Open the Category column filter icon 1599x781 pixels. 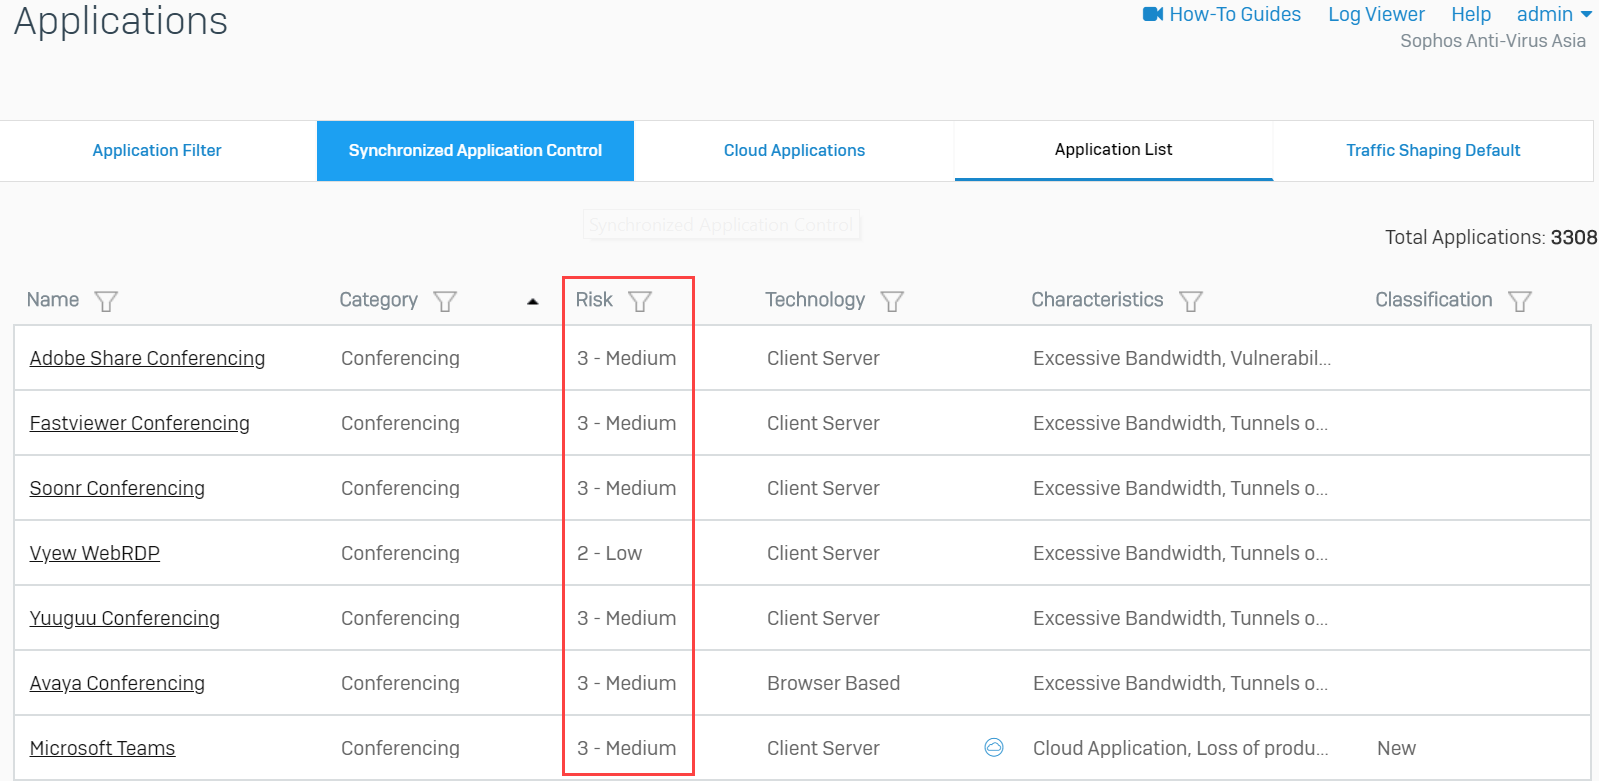(445, 301)
